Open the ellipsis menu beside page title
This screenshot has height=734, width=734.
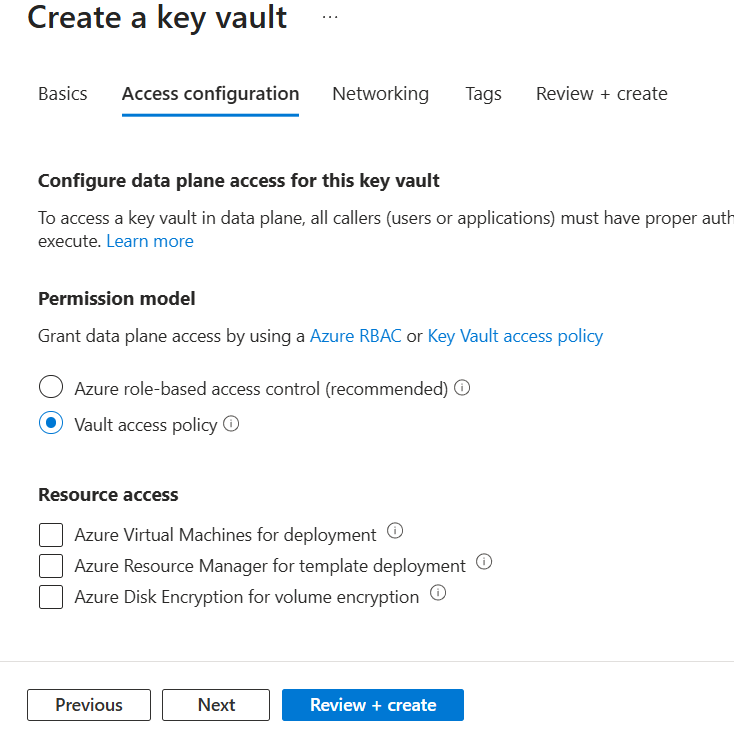330,18
